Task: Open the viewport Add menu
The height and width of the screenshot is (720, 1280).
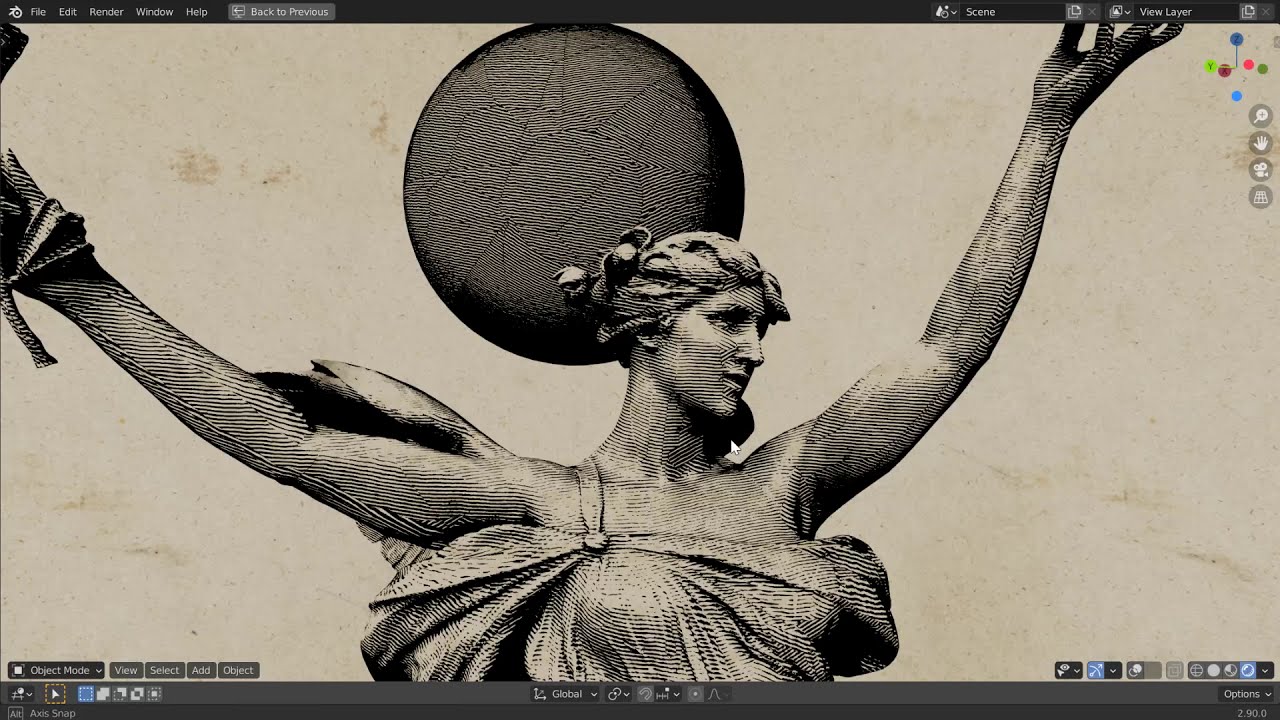Action: [x=201, y=670]
